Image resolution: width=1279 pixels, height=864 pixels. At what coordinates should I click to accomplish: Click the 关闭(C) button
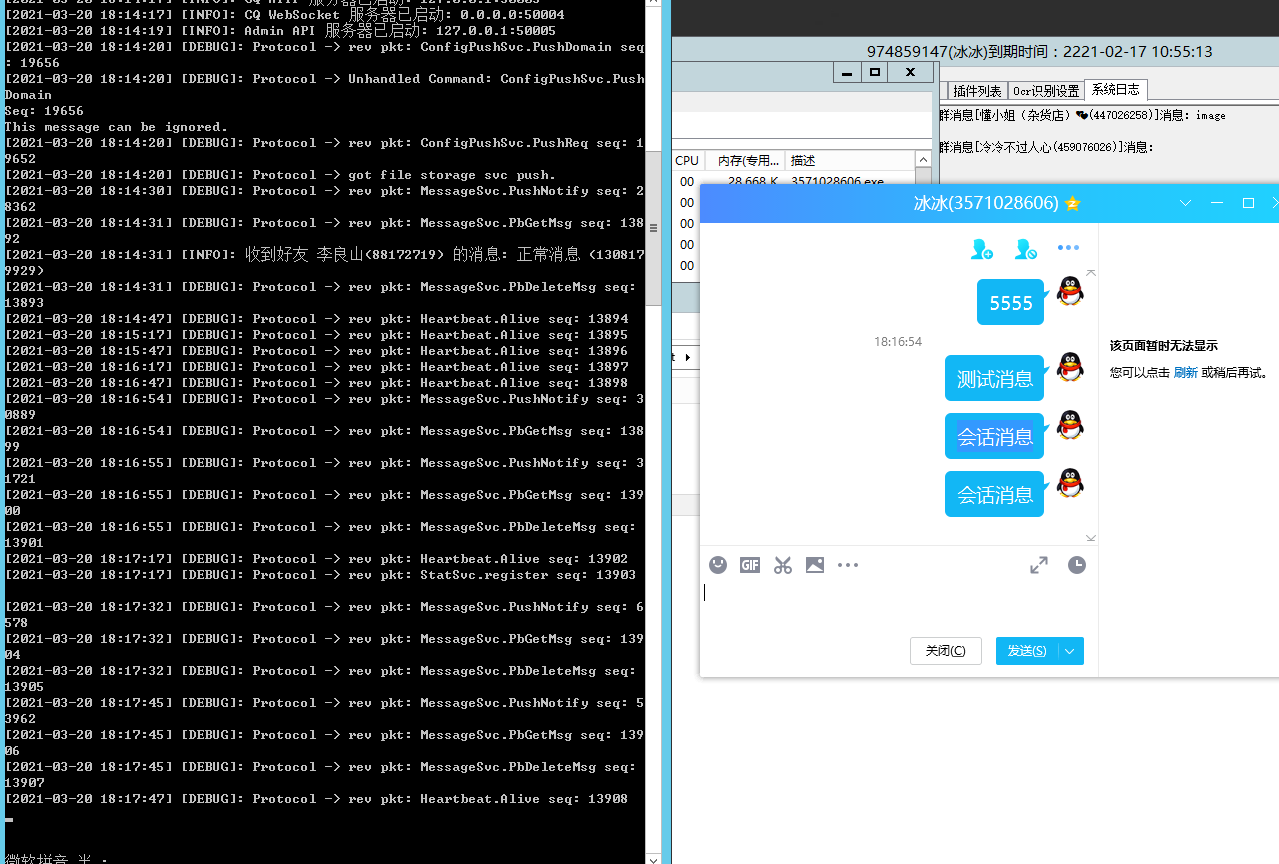946,651
